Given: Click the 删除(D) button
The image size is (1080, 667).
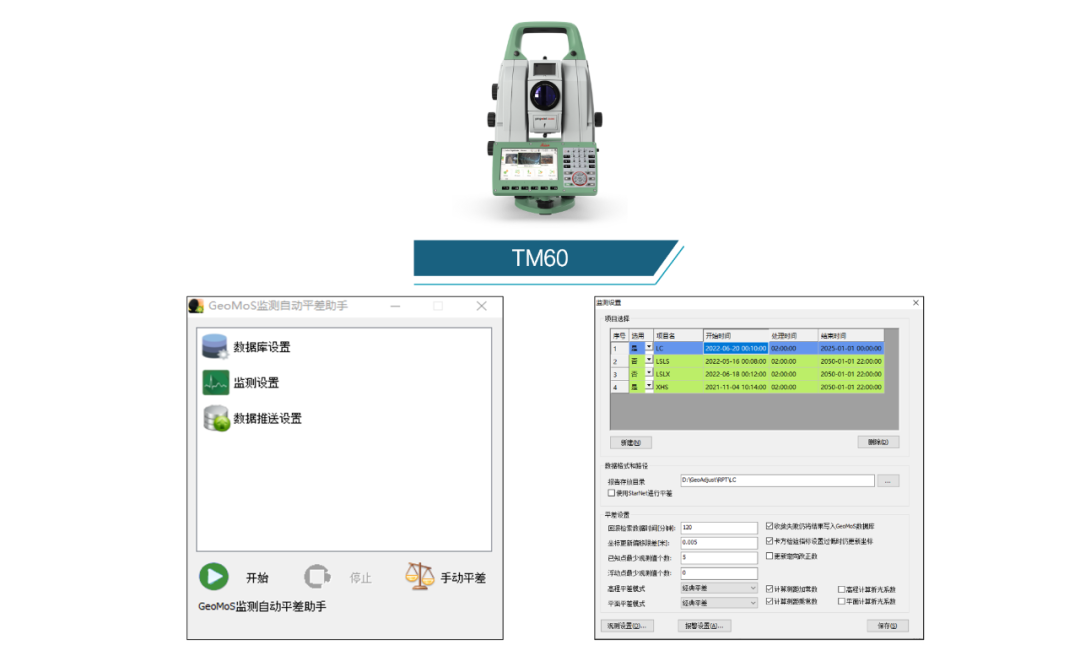Looking at the screenshot, I should click(x=878, y=442).
